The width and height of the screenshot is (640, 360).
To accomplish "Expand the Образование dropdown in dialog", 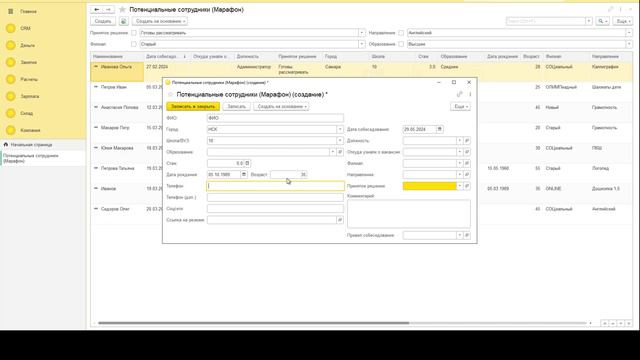I will pos(333,152).
